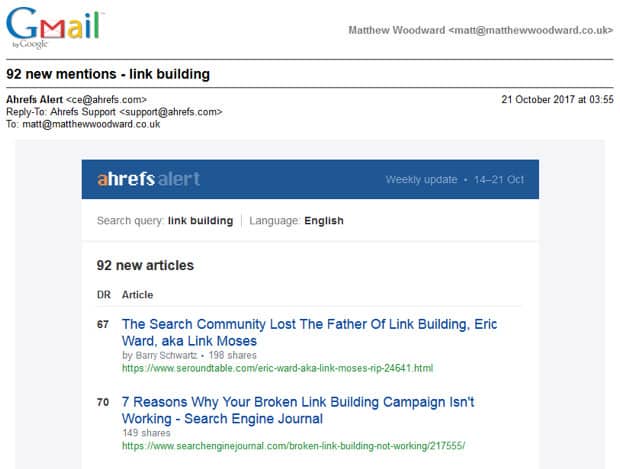Screen dimensions: 620x469
Task: Click the Article column header
Action: coord(137,295)
